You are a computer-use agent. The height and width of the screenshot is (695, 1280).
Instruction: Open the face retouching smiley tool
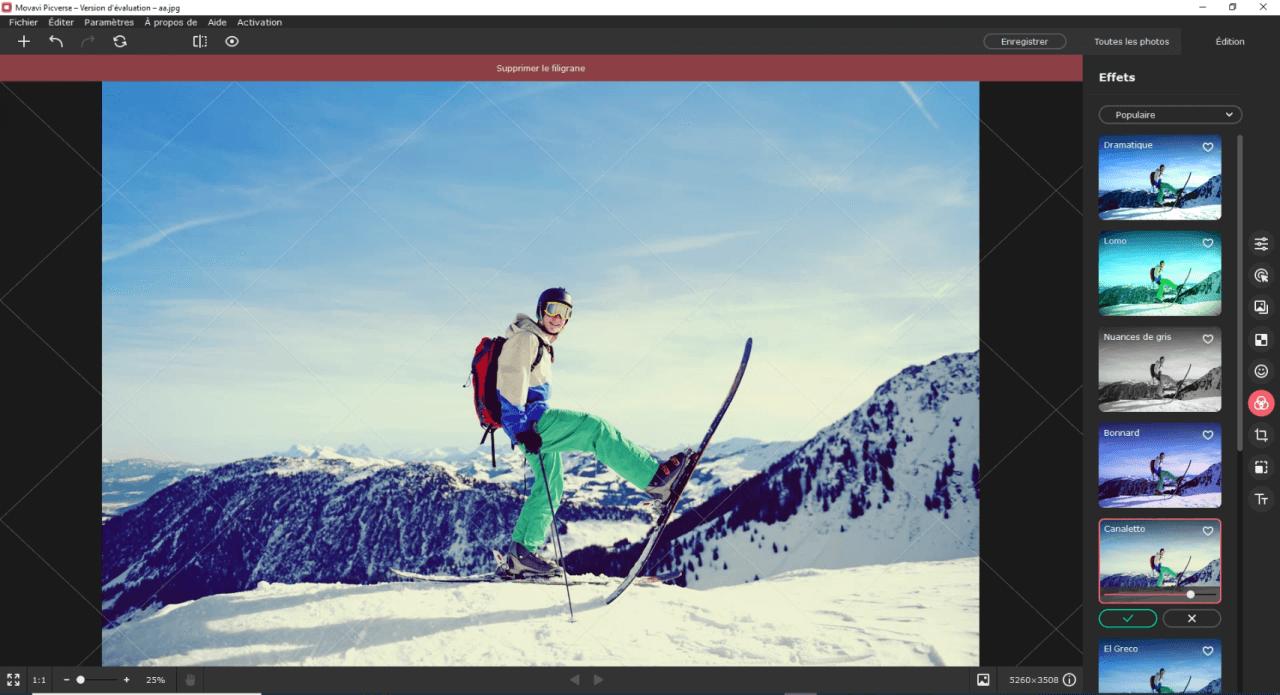(1261, 371)
